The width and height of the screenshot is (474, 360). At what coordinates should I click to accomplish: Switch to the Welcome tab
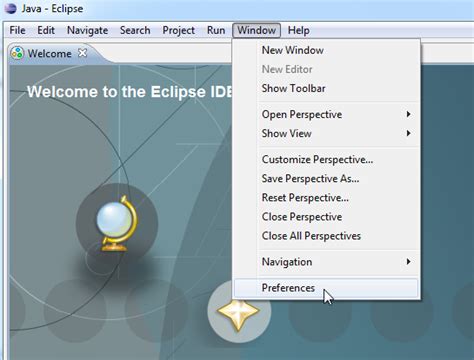49,53
